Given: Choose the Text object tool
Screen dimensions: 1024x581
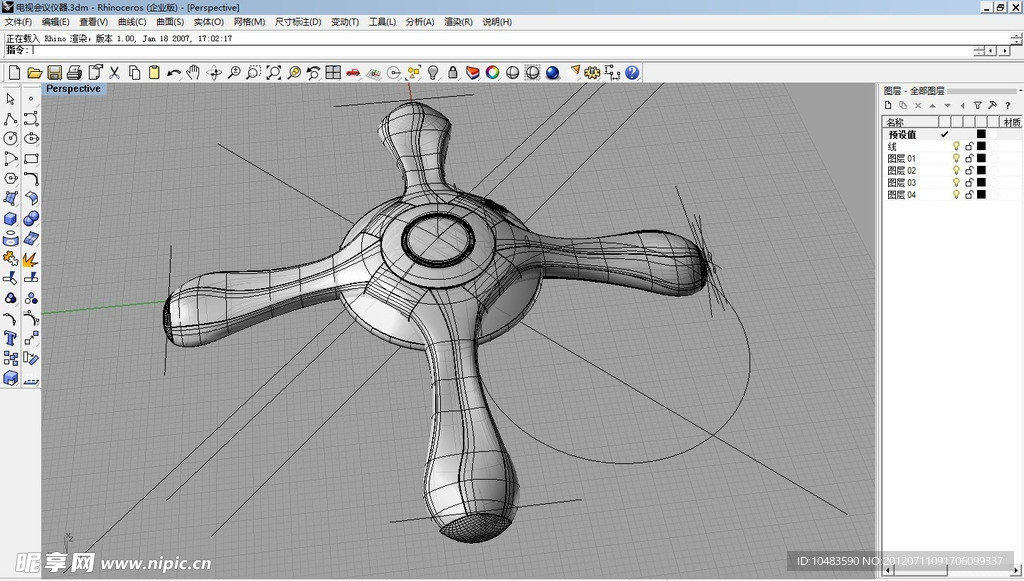Looking at the screenshot, I should 11,338.
